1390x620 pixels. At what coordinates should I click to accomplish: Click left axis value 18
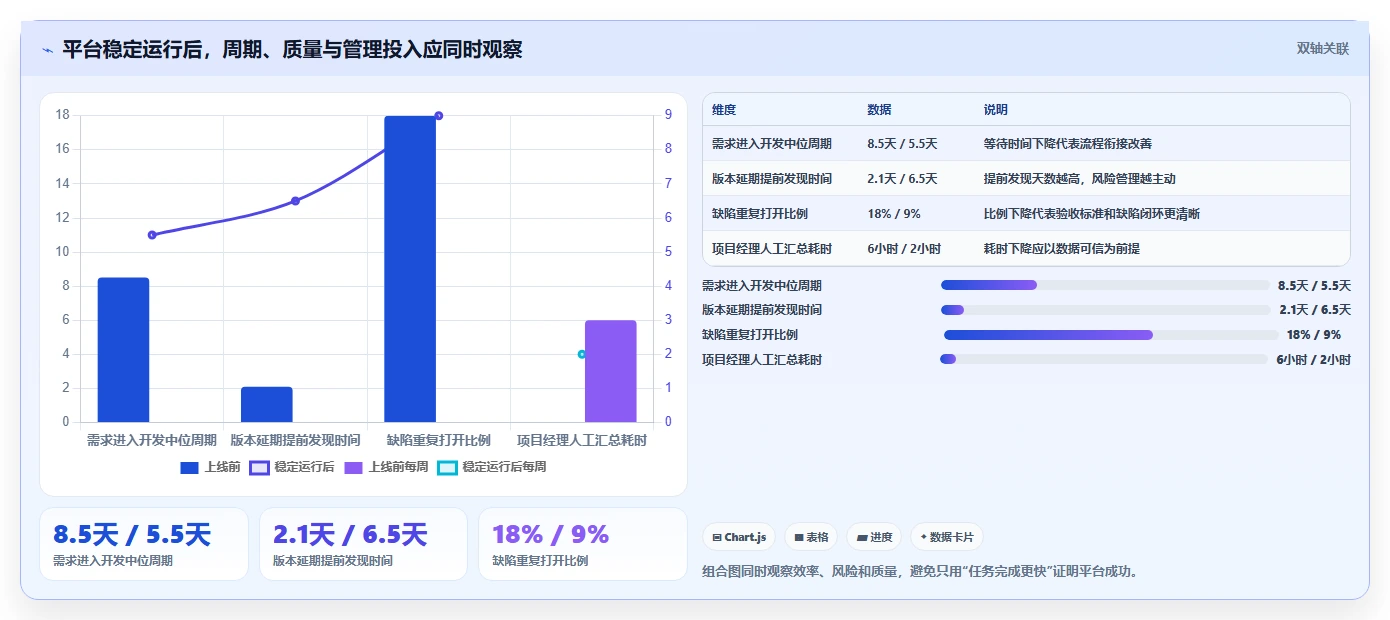[x=62, y=115]
